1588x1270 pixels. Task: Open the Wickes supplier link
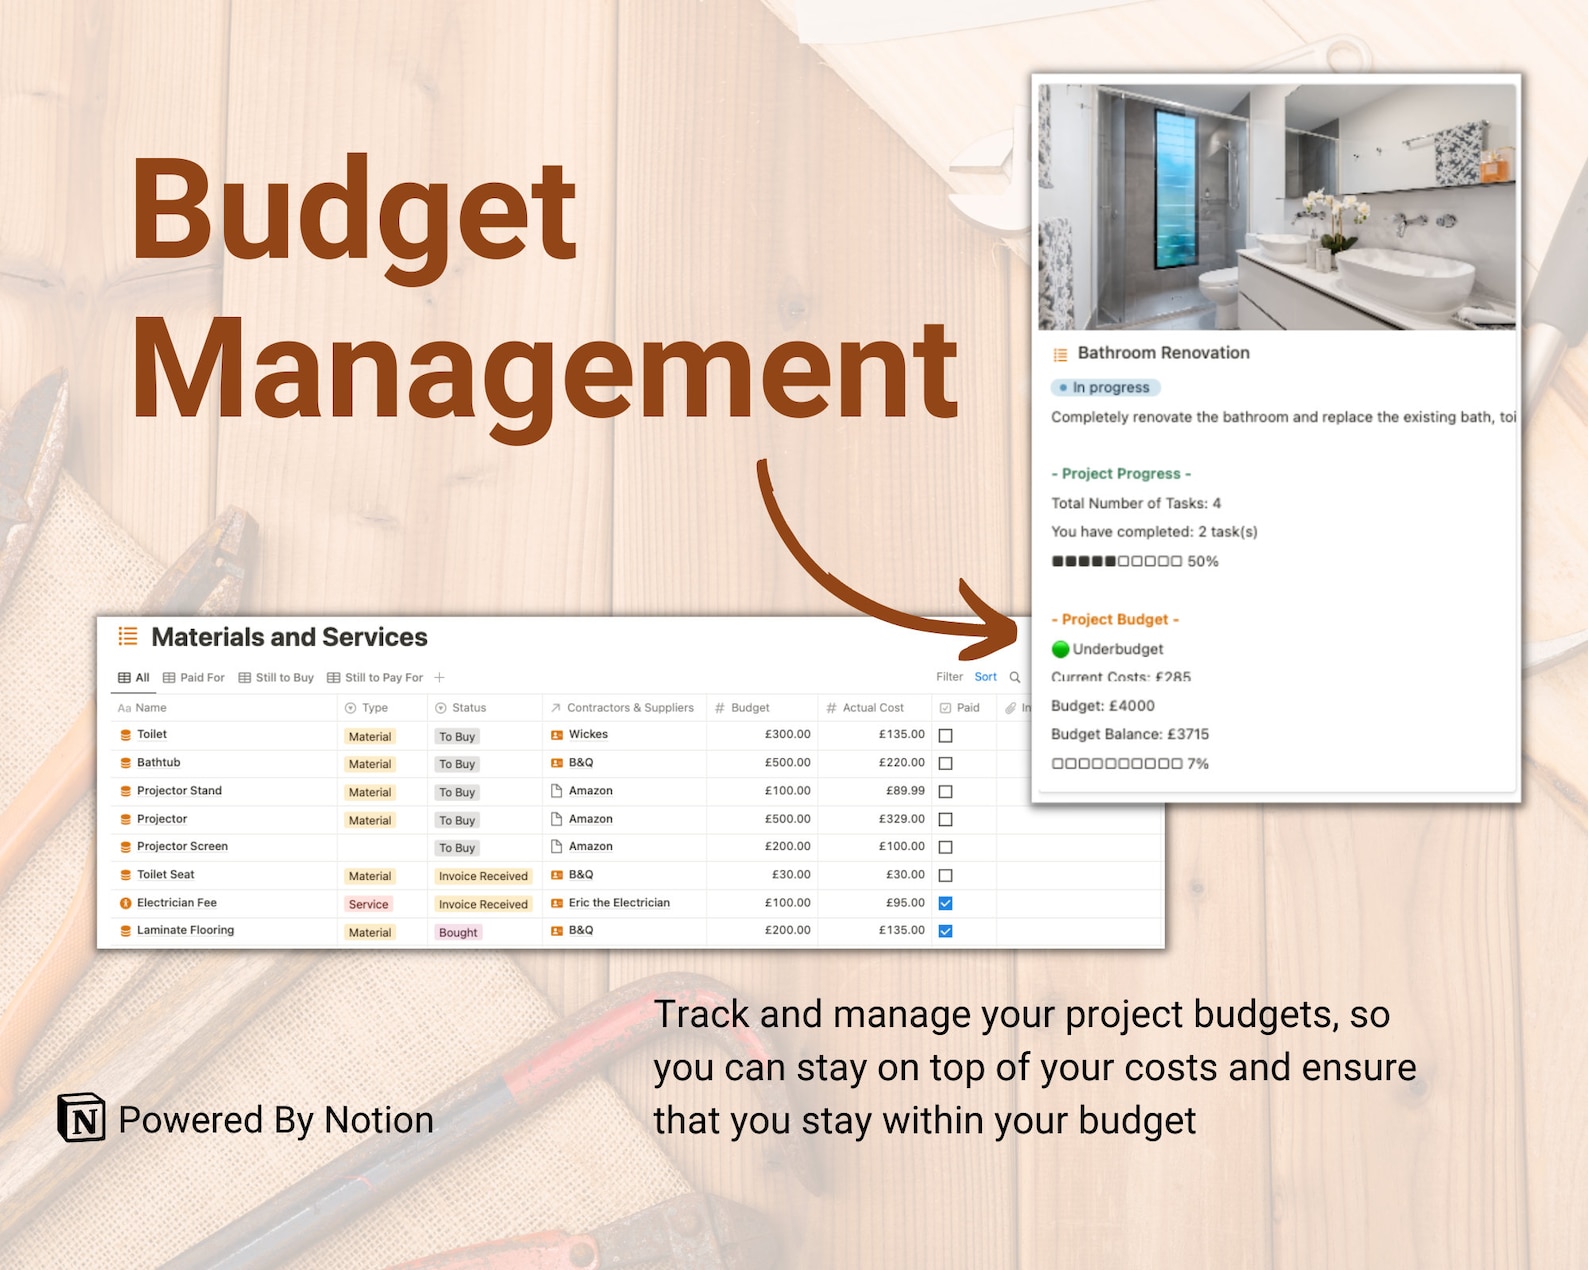[x=588, y=734]
